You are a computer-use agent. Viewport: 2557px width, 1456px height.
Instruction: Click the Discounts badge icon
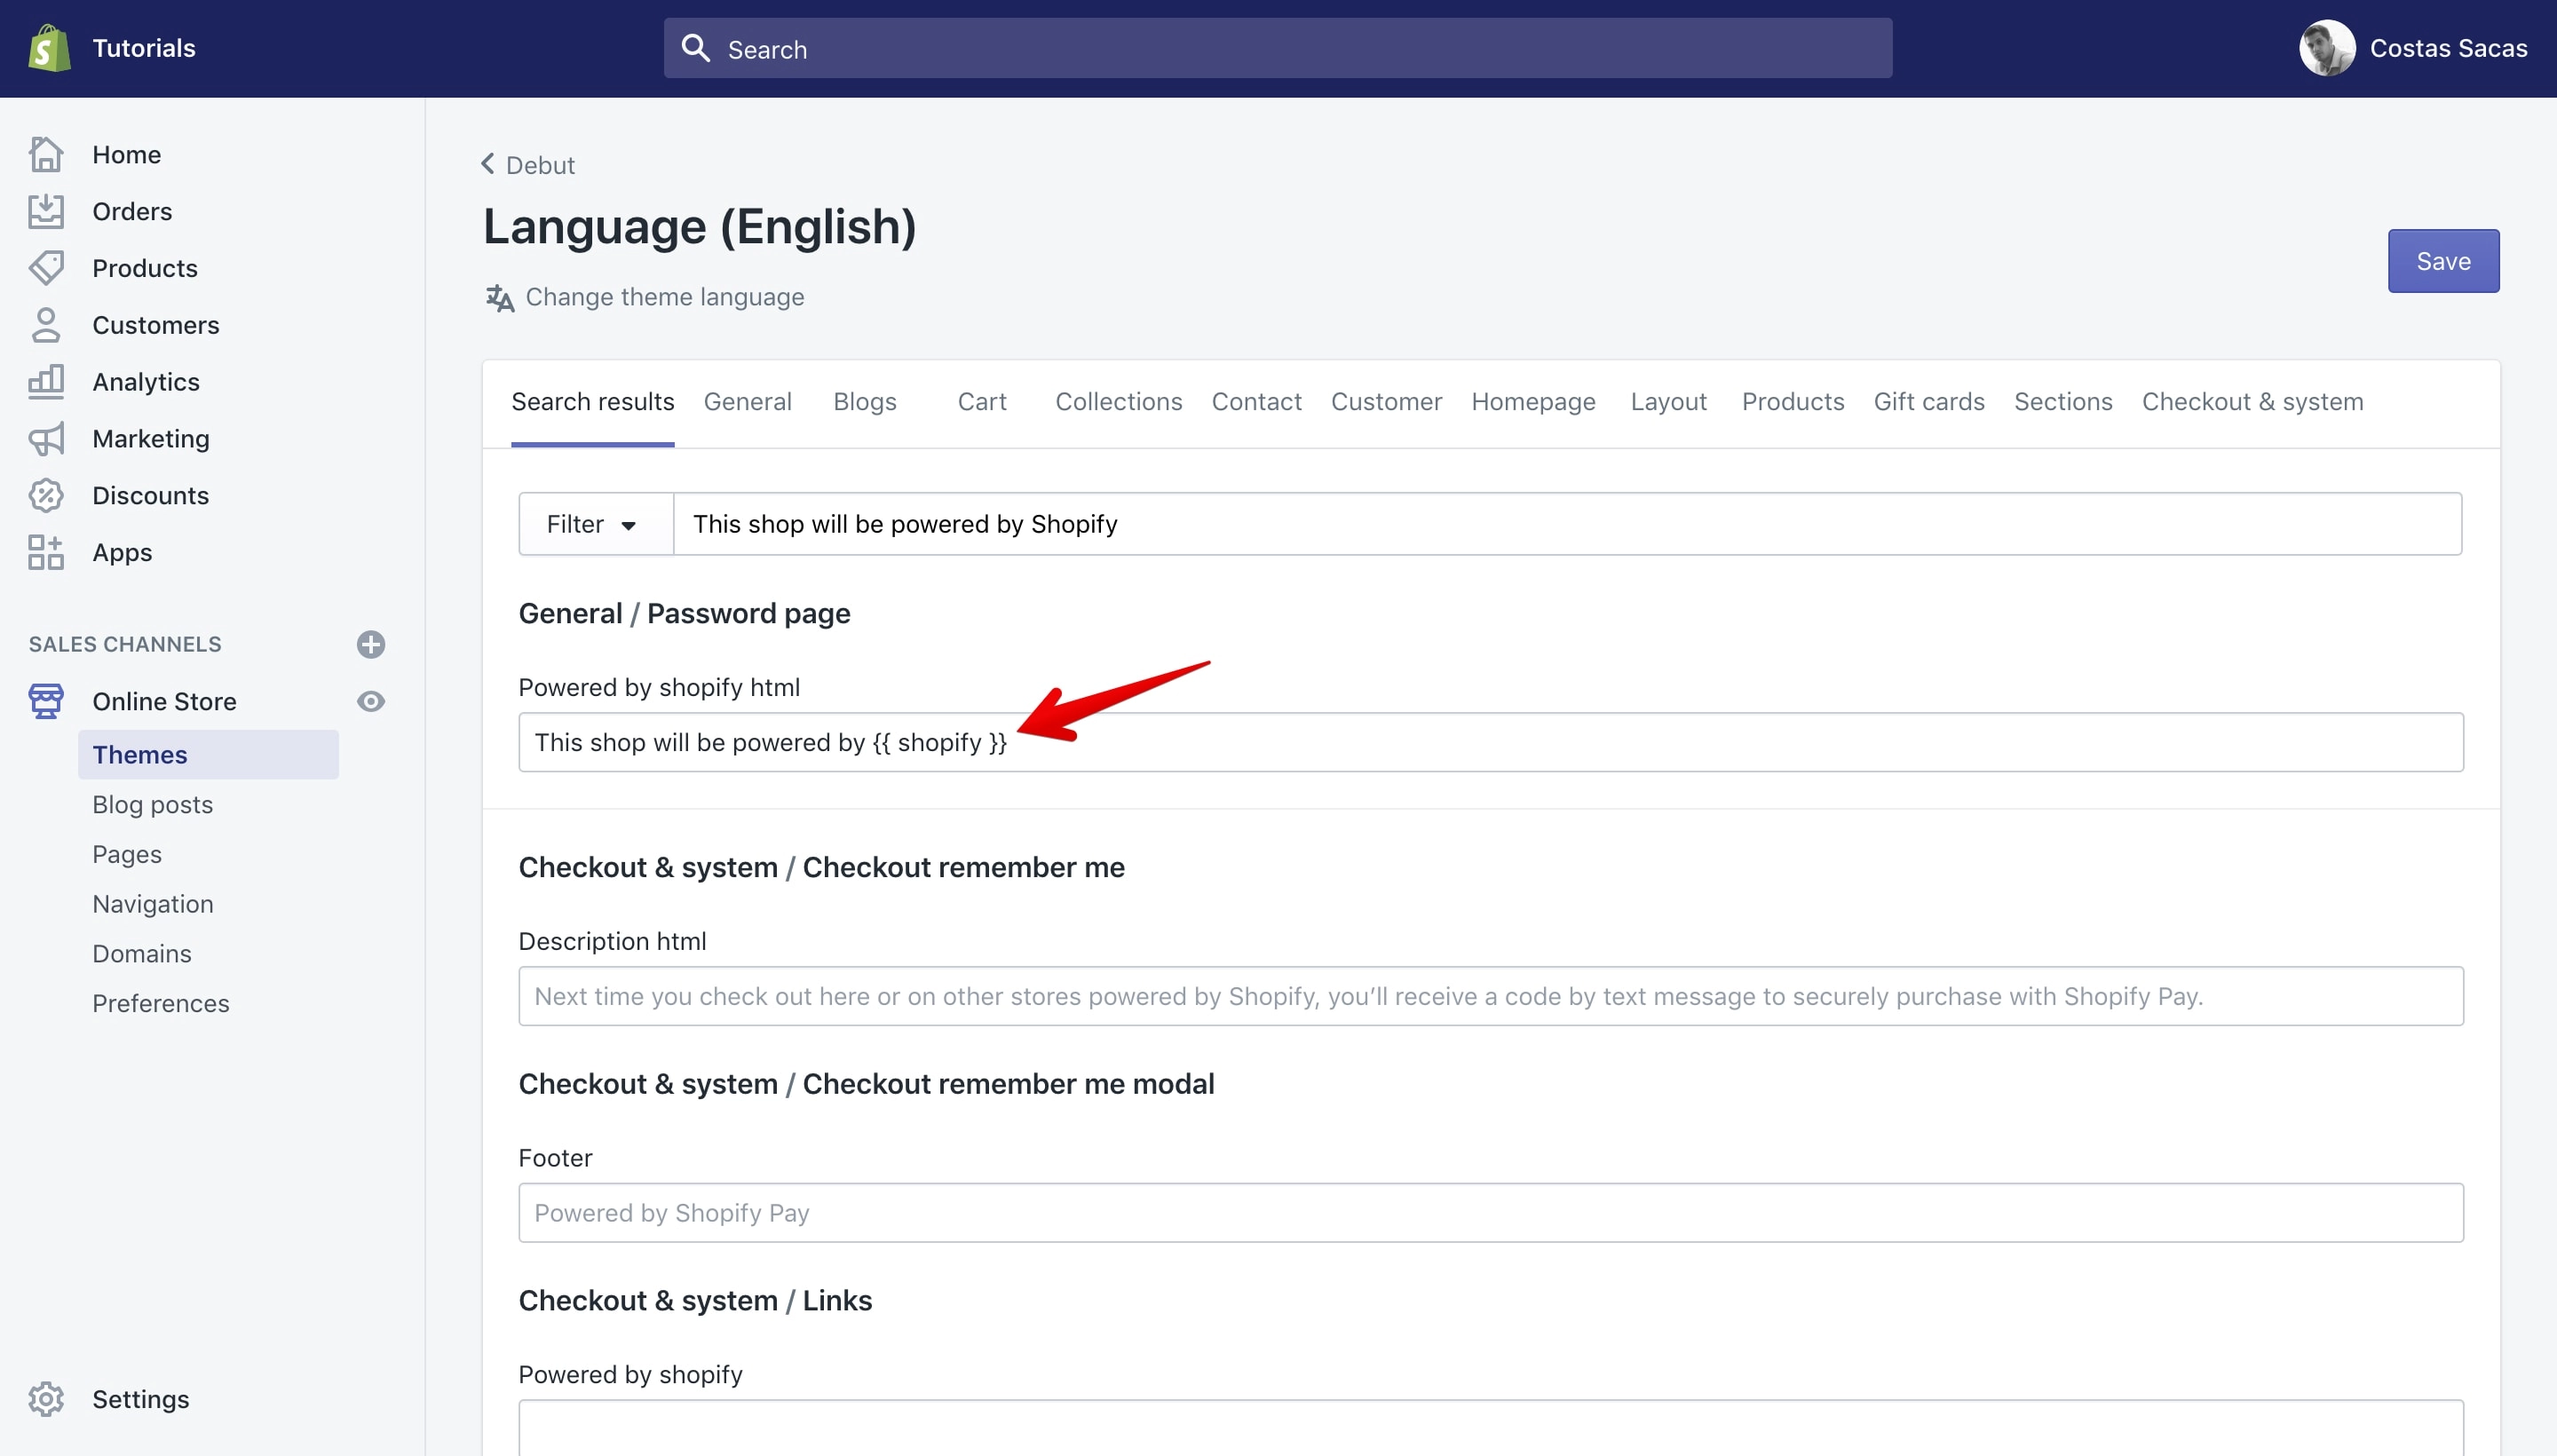coord(46,495)
